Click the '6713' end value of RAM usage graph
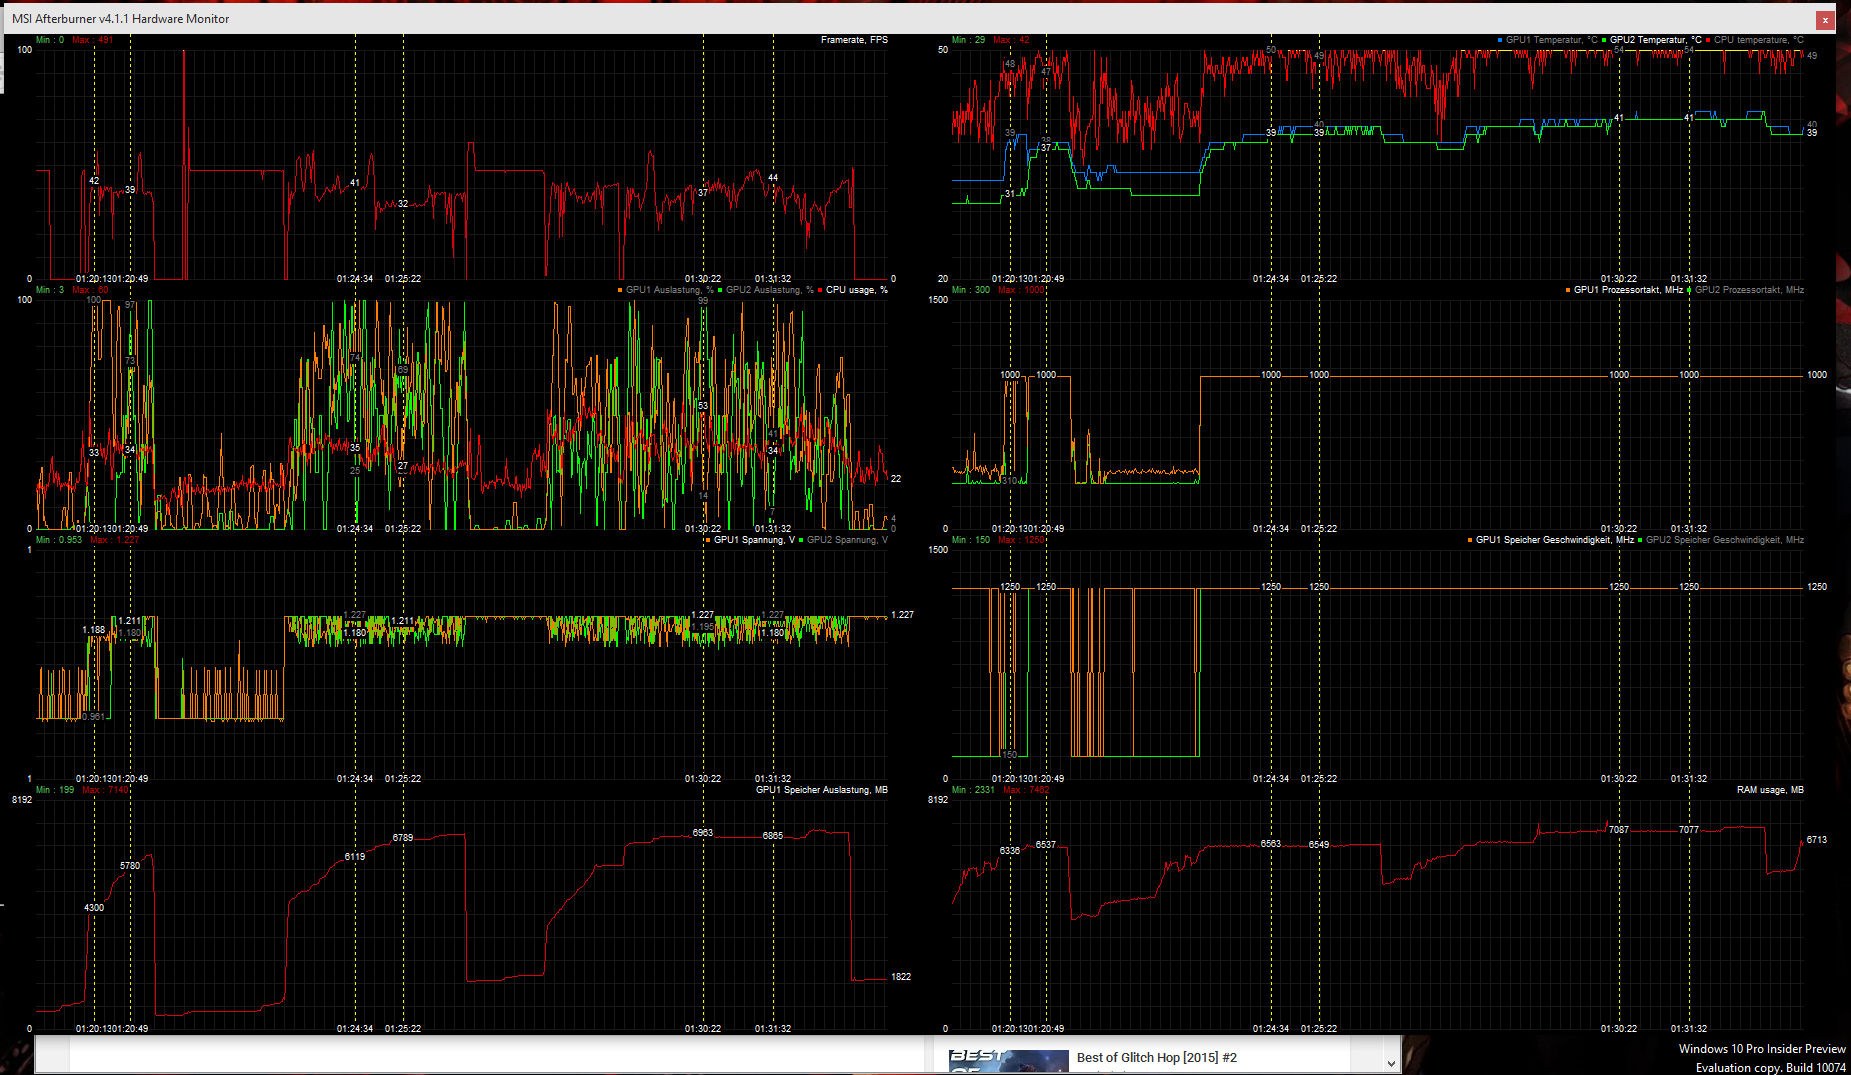Viewport: 1851px width, 1075px height. coord(1817,840)
